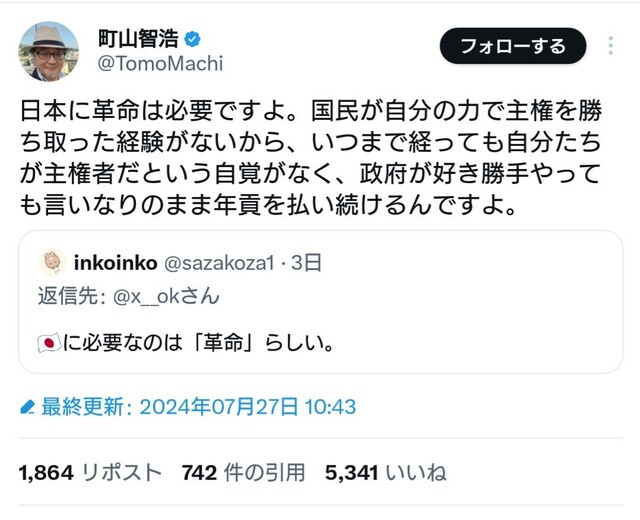Open inkoinko's avatar in the quoted tweet
The height and width of the screenshot is (520, 640).
pos(52,262)
